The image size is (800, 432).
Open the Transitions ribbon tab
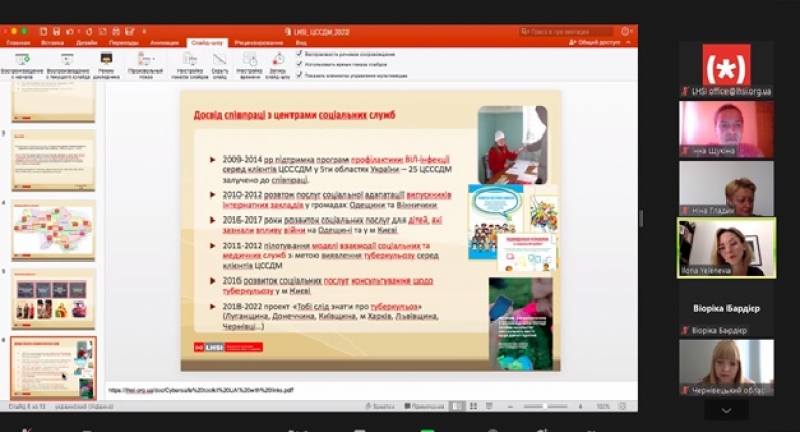(x=124, y=44)
